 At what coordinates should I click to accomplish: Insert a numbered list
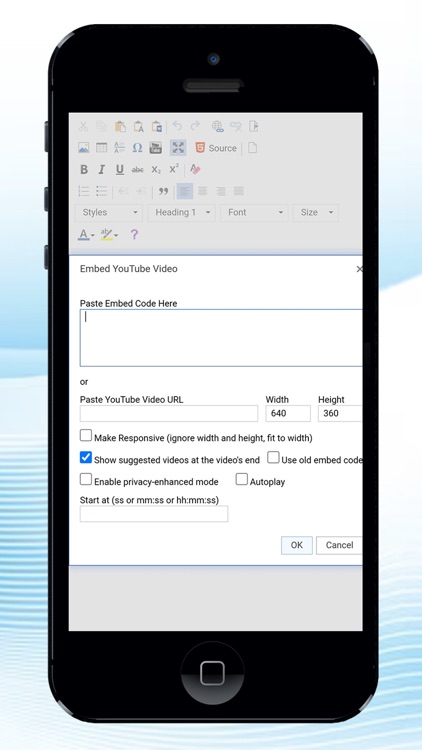(x=84, y=191)
